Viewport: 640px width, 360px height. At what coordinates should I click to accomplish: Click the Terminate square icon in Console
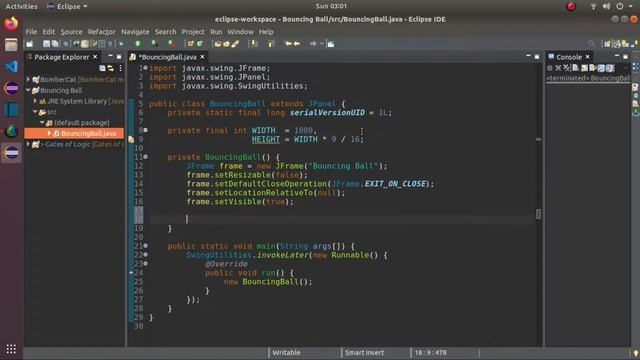550,68
